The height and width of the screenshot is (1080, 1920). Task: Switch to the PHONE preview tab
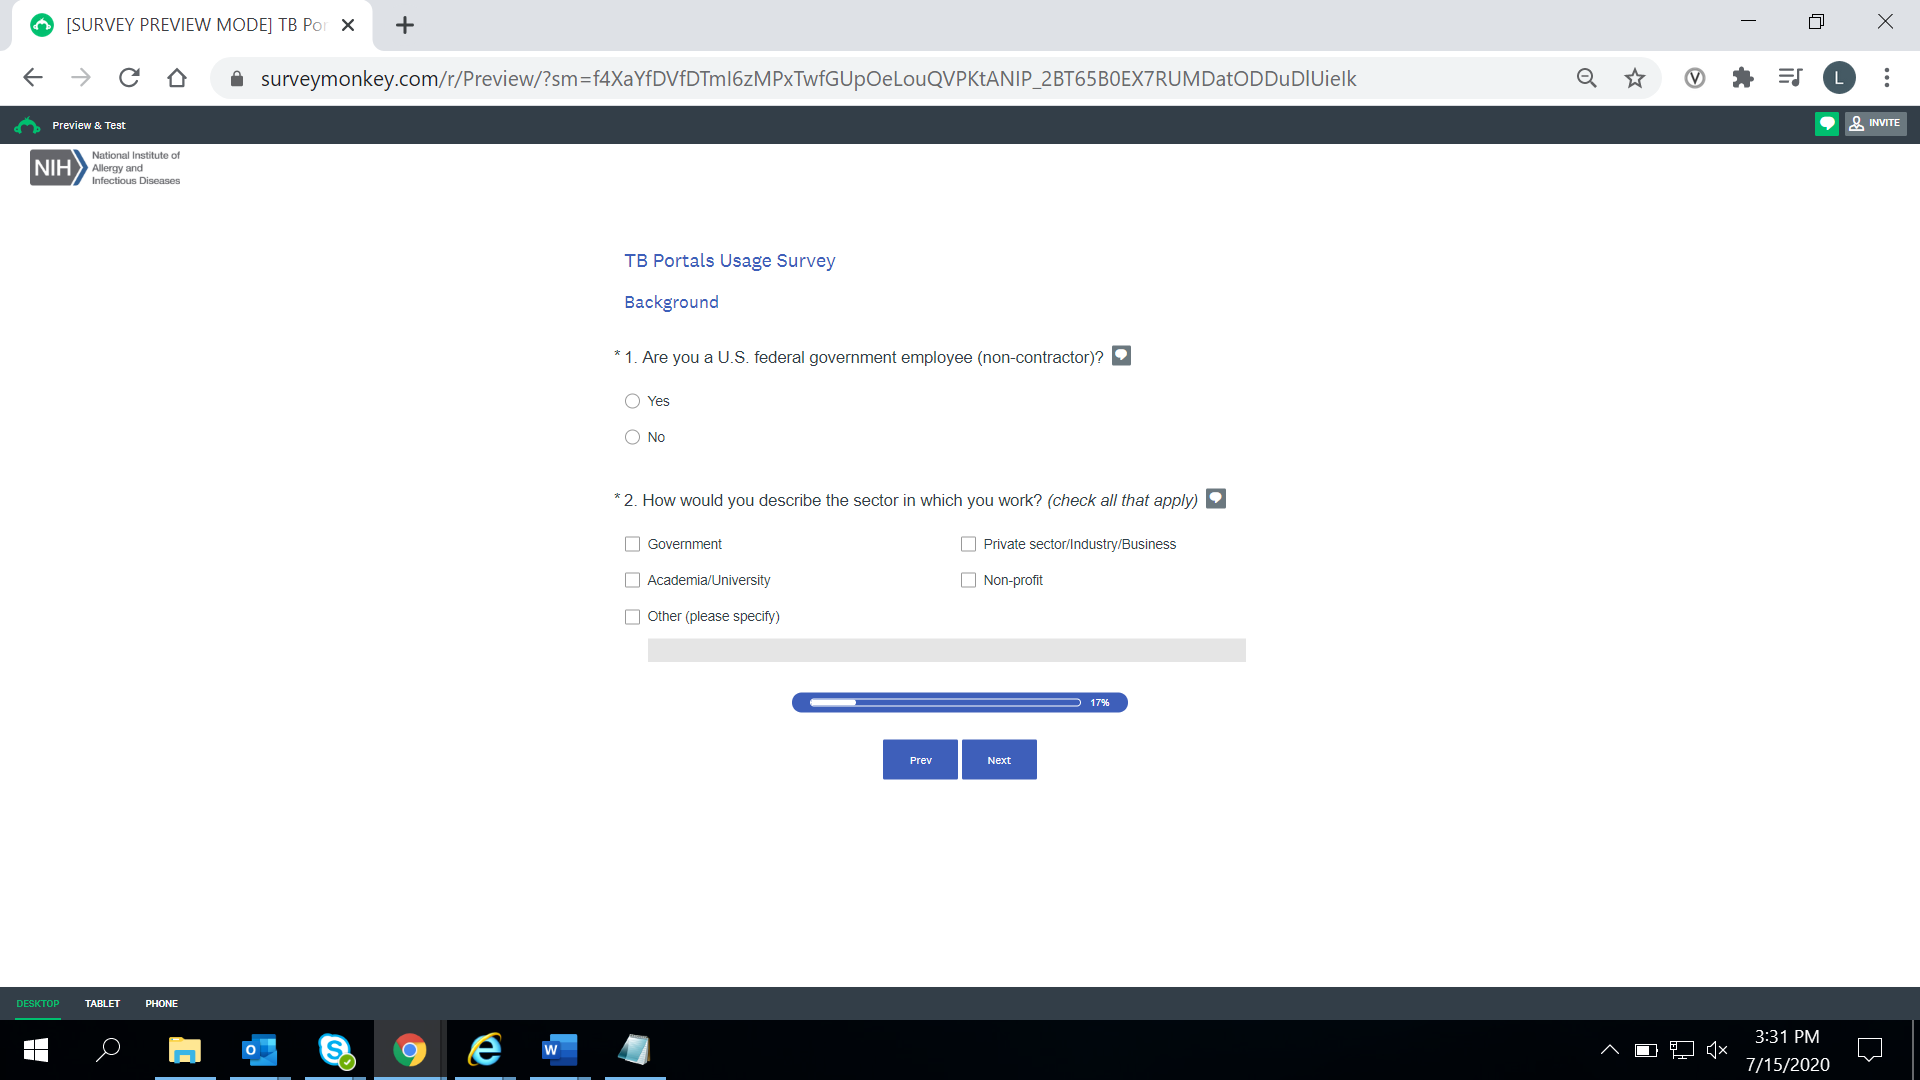tap(161, 1003)
